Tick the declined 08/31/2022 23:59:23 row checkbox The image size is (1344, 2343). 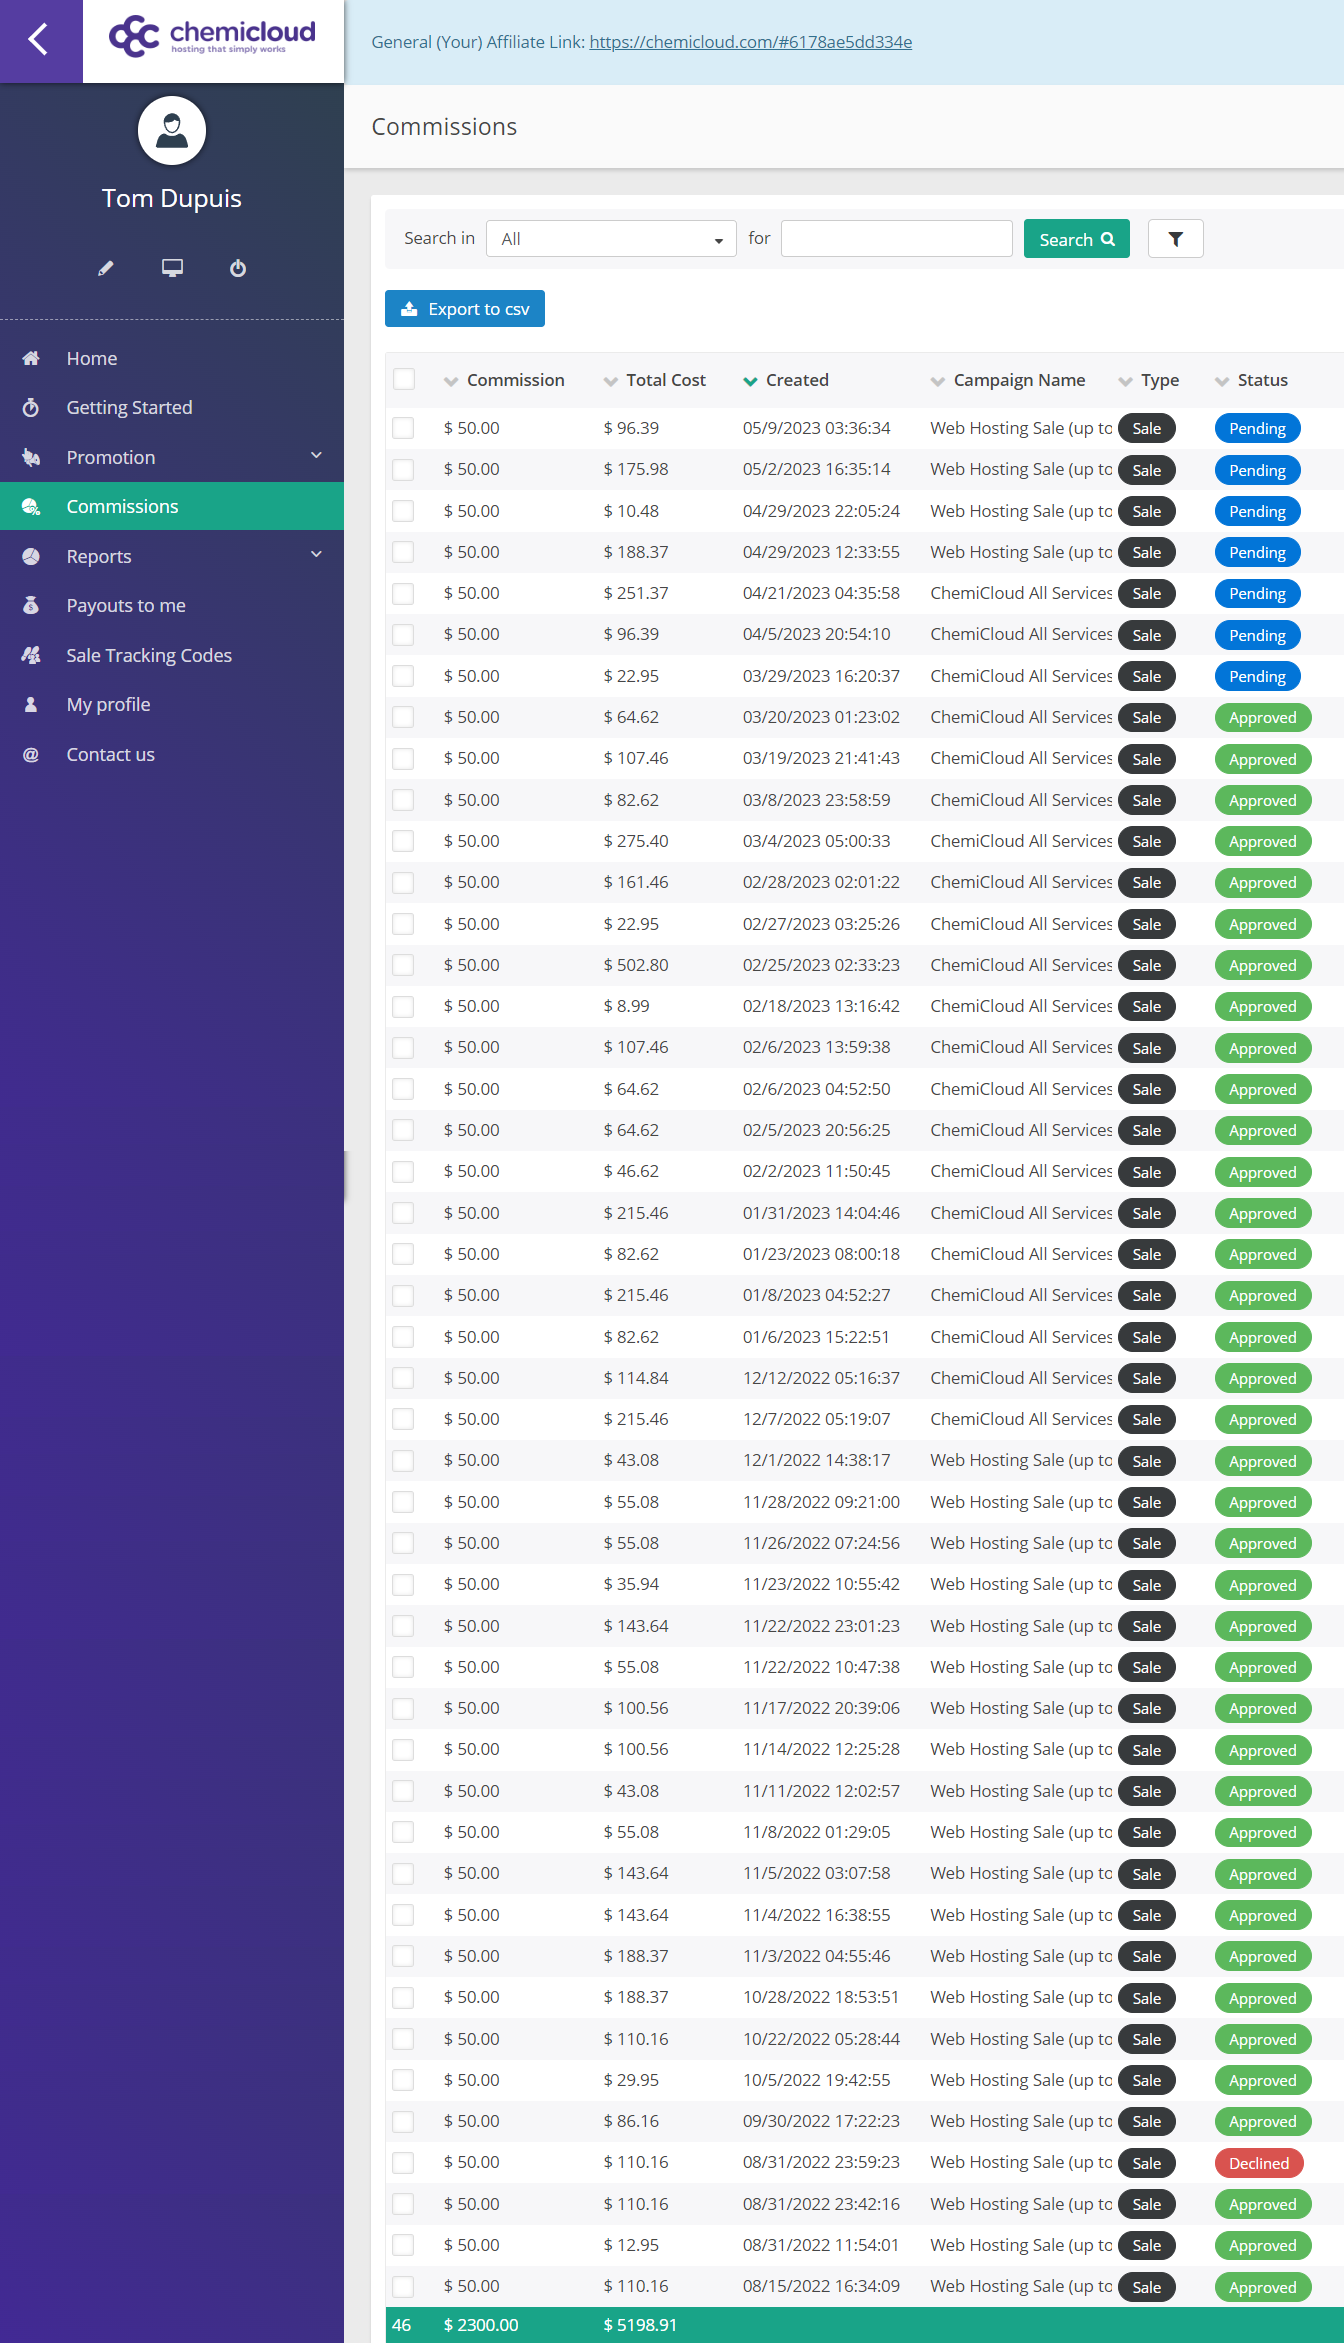404,2162
